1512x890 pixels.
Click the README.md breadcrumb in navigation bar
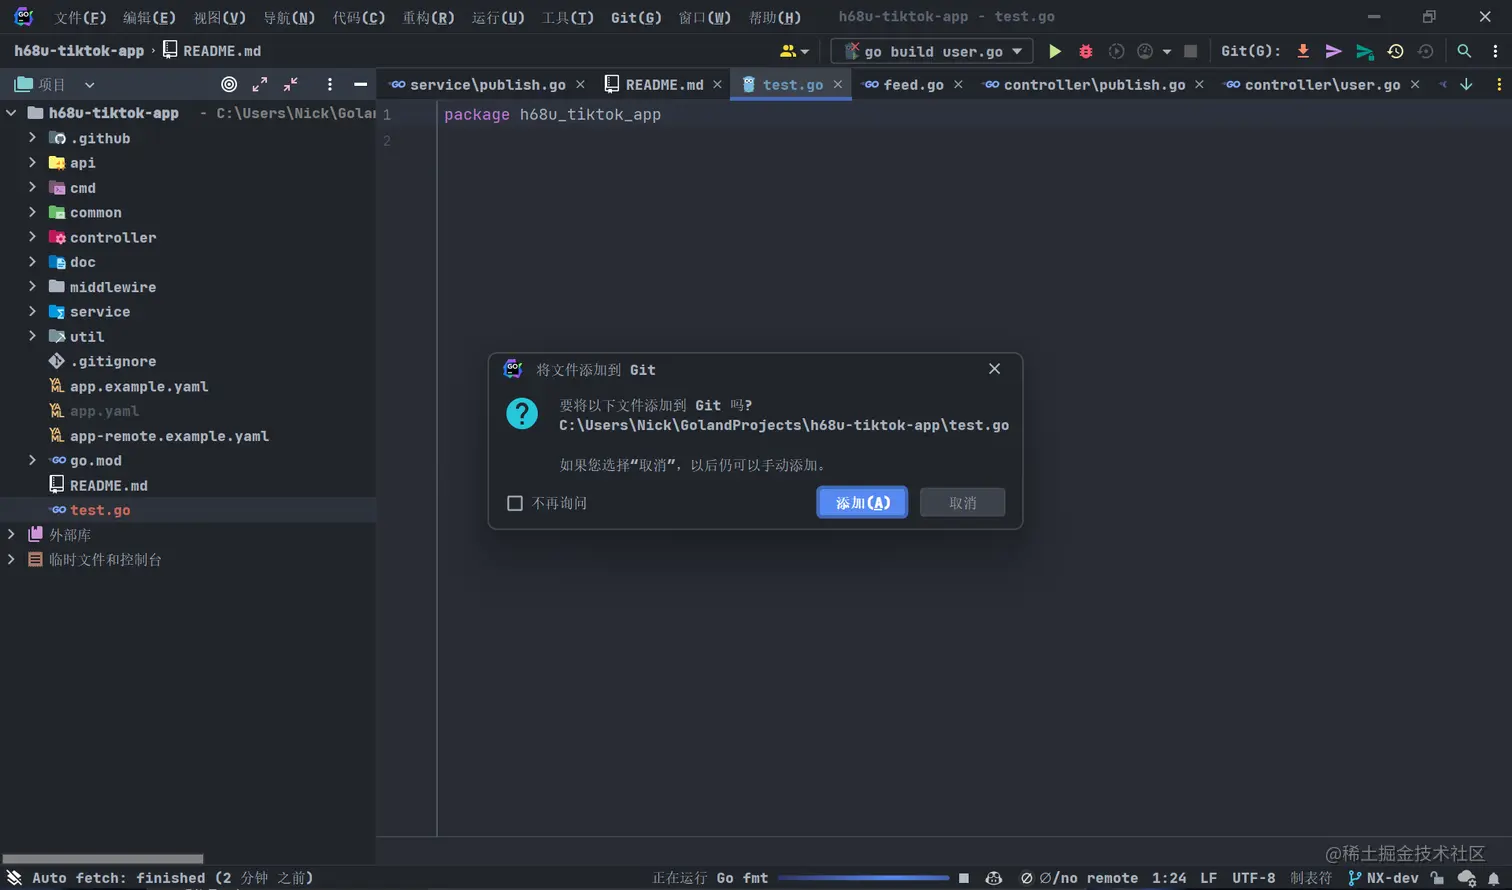(211, 51)
